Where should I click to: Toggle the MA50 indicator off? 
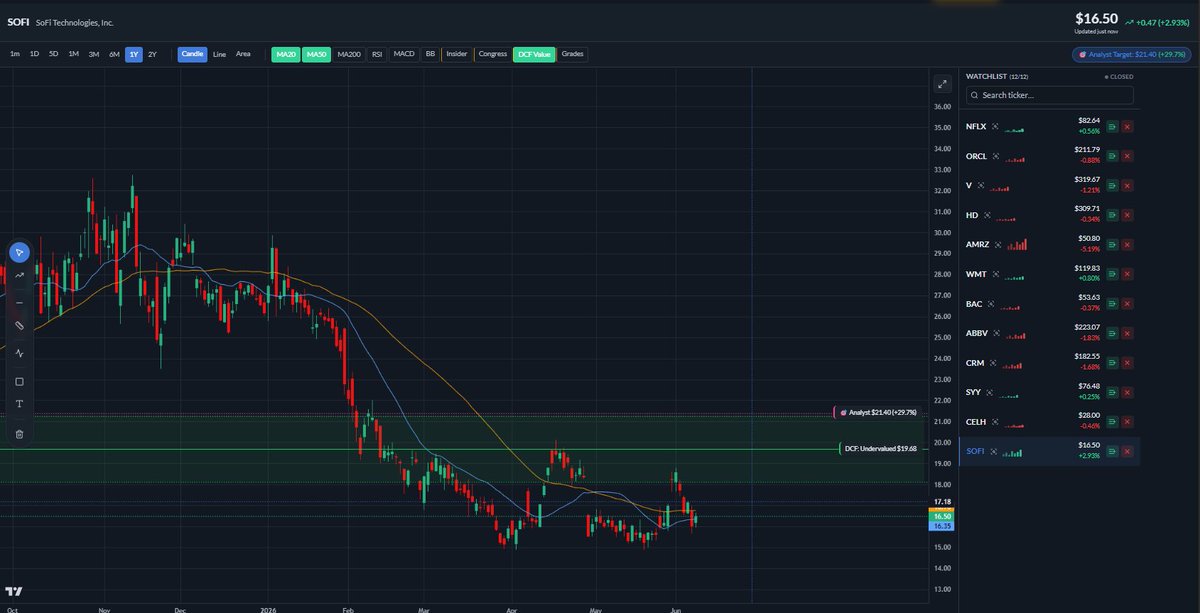[316, 54]
